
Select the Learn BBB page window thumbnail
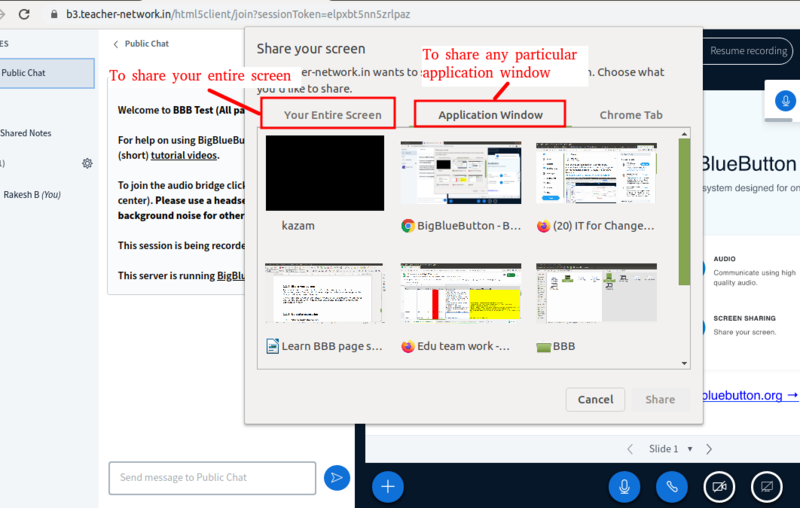pyautogui.click(x=324, y=293)
